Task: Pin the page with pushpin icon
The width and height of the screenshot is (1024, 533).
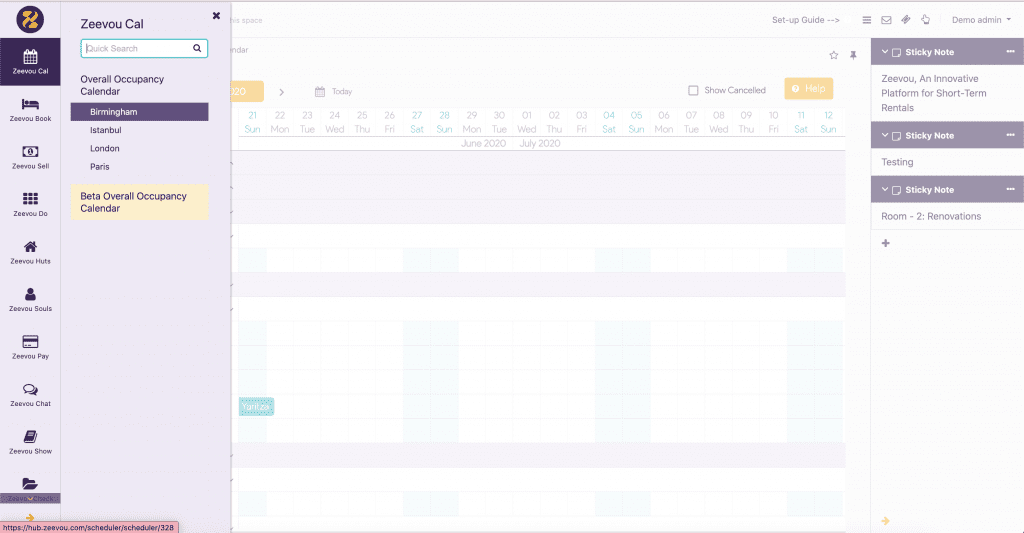Action: click(x=853, y=56)
